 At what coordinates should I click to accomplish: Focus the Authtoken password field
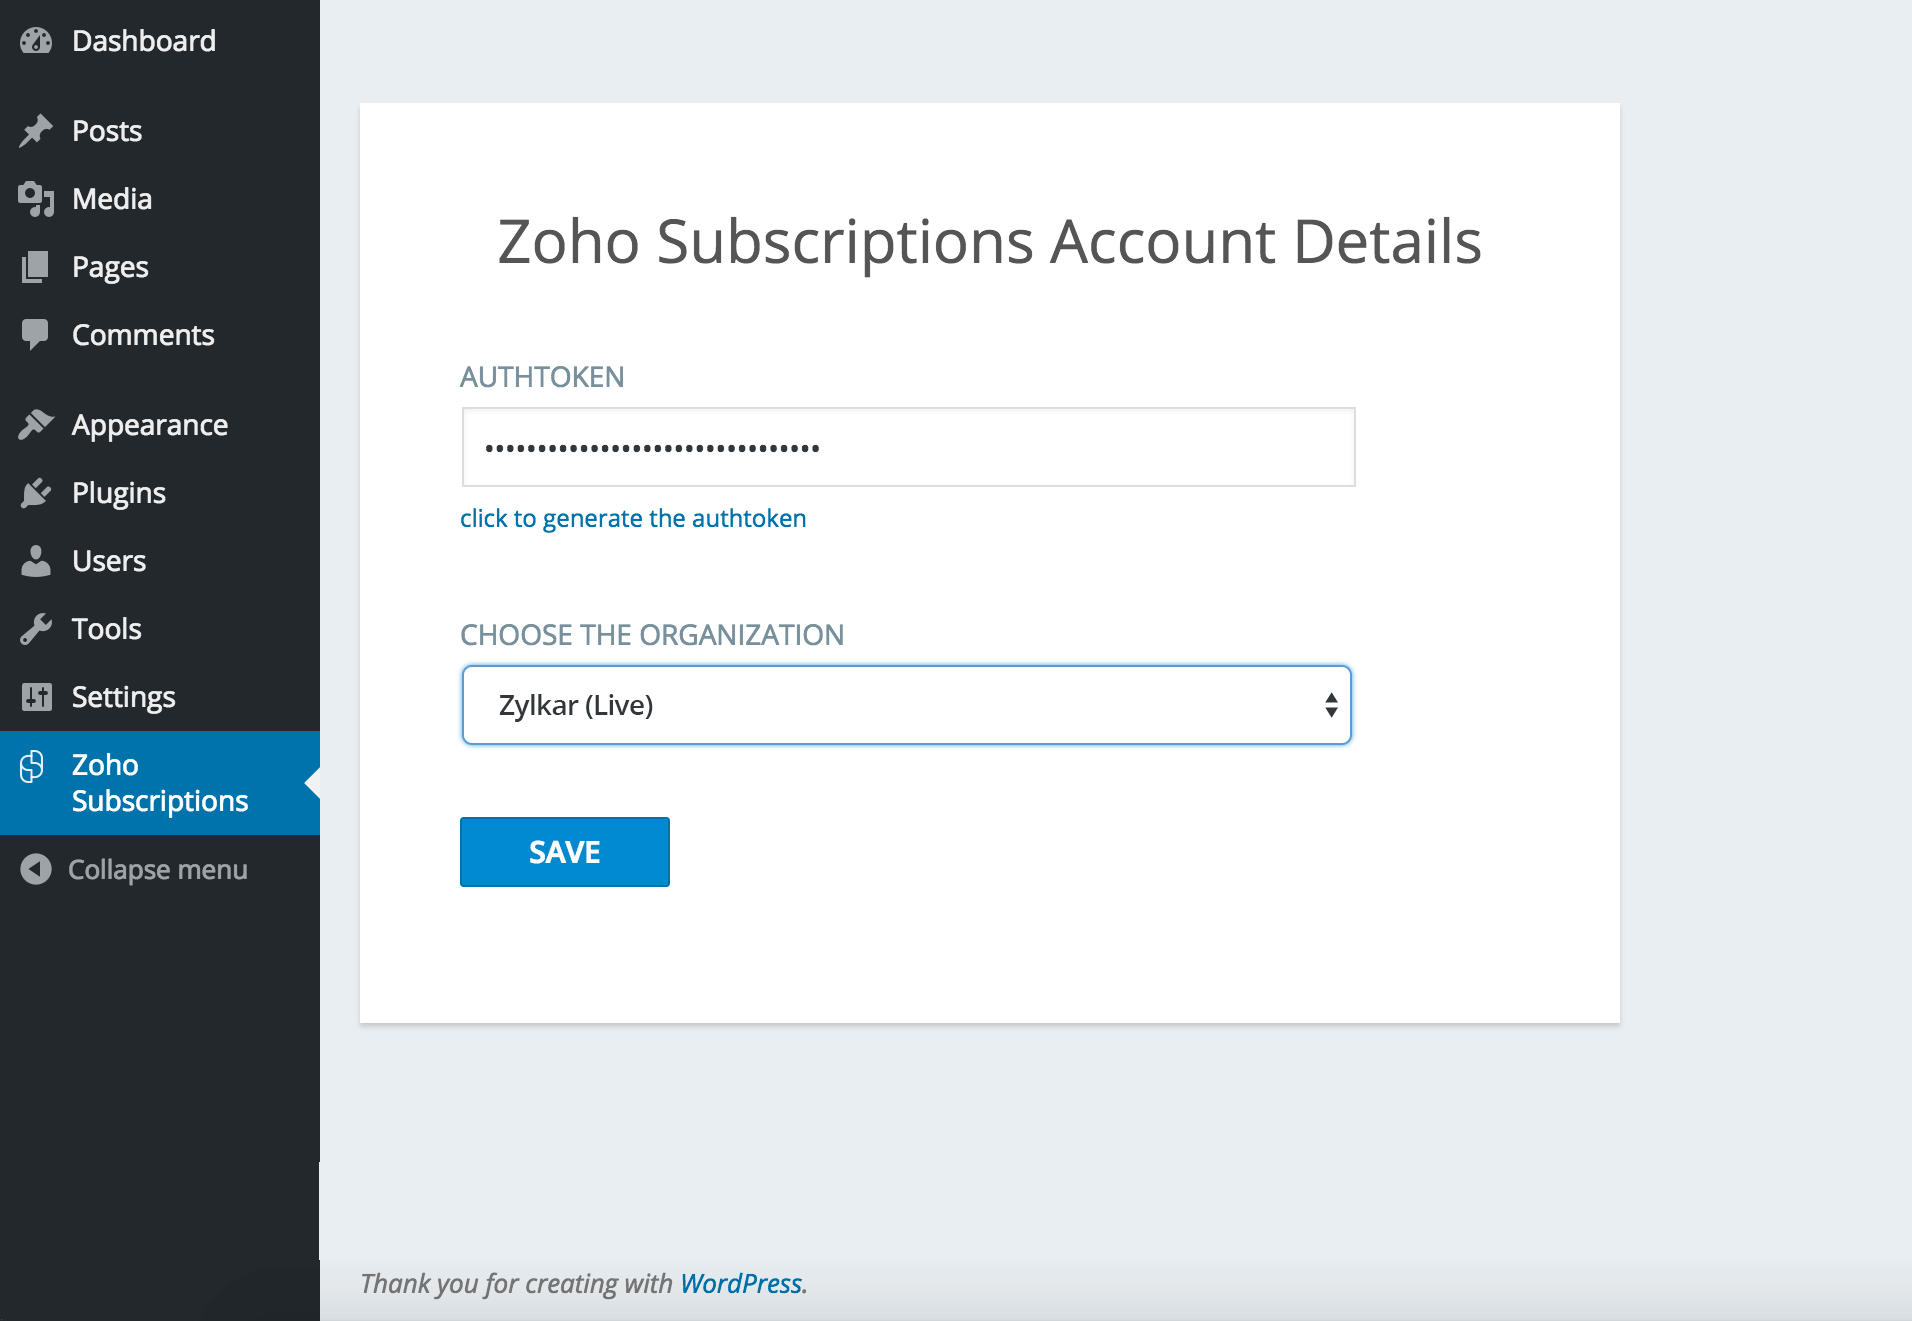908,447
